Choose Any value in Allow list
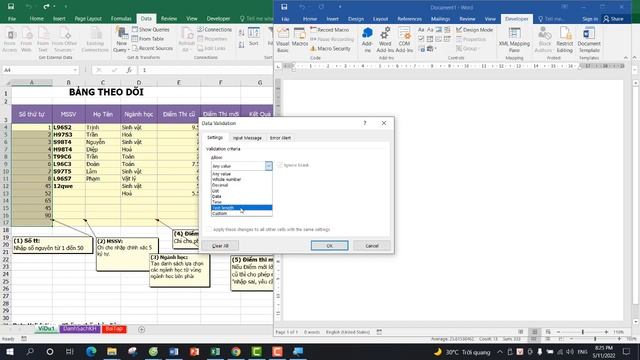The height and width of the screenshot is (360, 640). [x=241, y=174]
